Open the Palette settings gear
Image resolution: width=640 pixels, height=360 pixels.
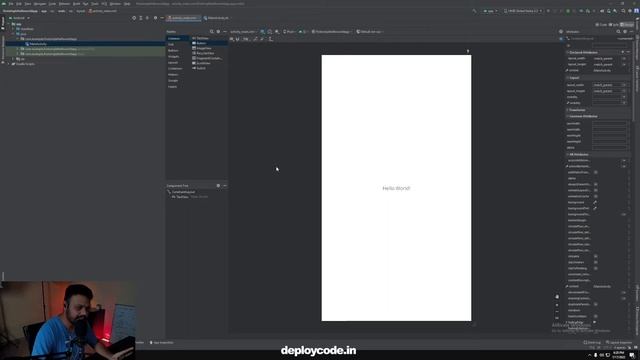click(x=218, y=31)
